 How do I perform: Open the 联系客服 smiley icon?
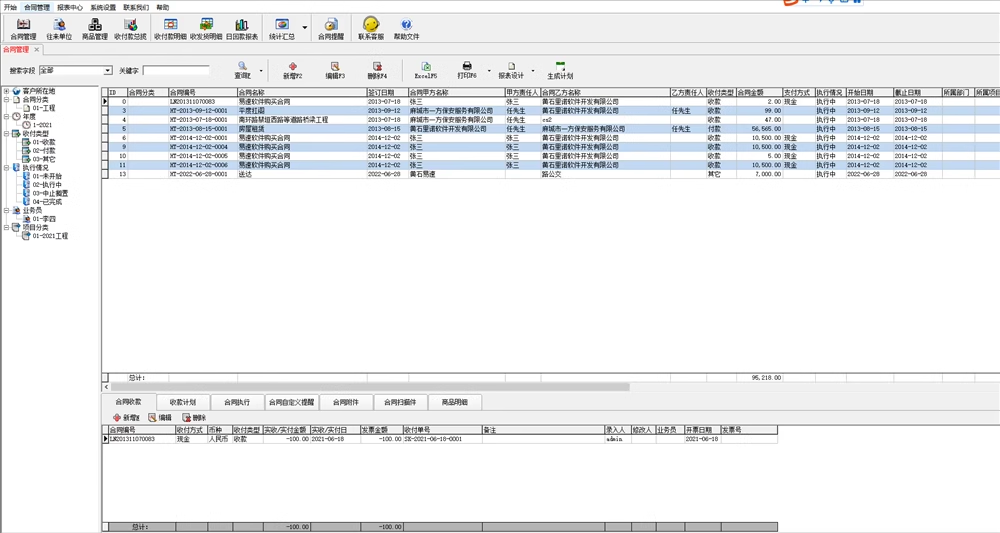(x=371, y=29)
